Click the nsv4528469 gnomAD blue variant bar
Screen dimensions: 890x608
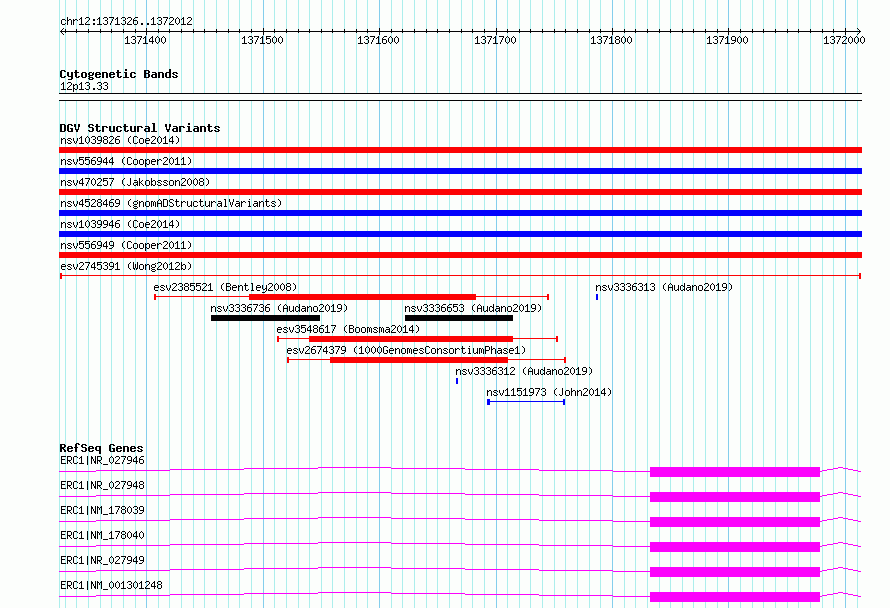point(460,213)
